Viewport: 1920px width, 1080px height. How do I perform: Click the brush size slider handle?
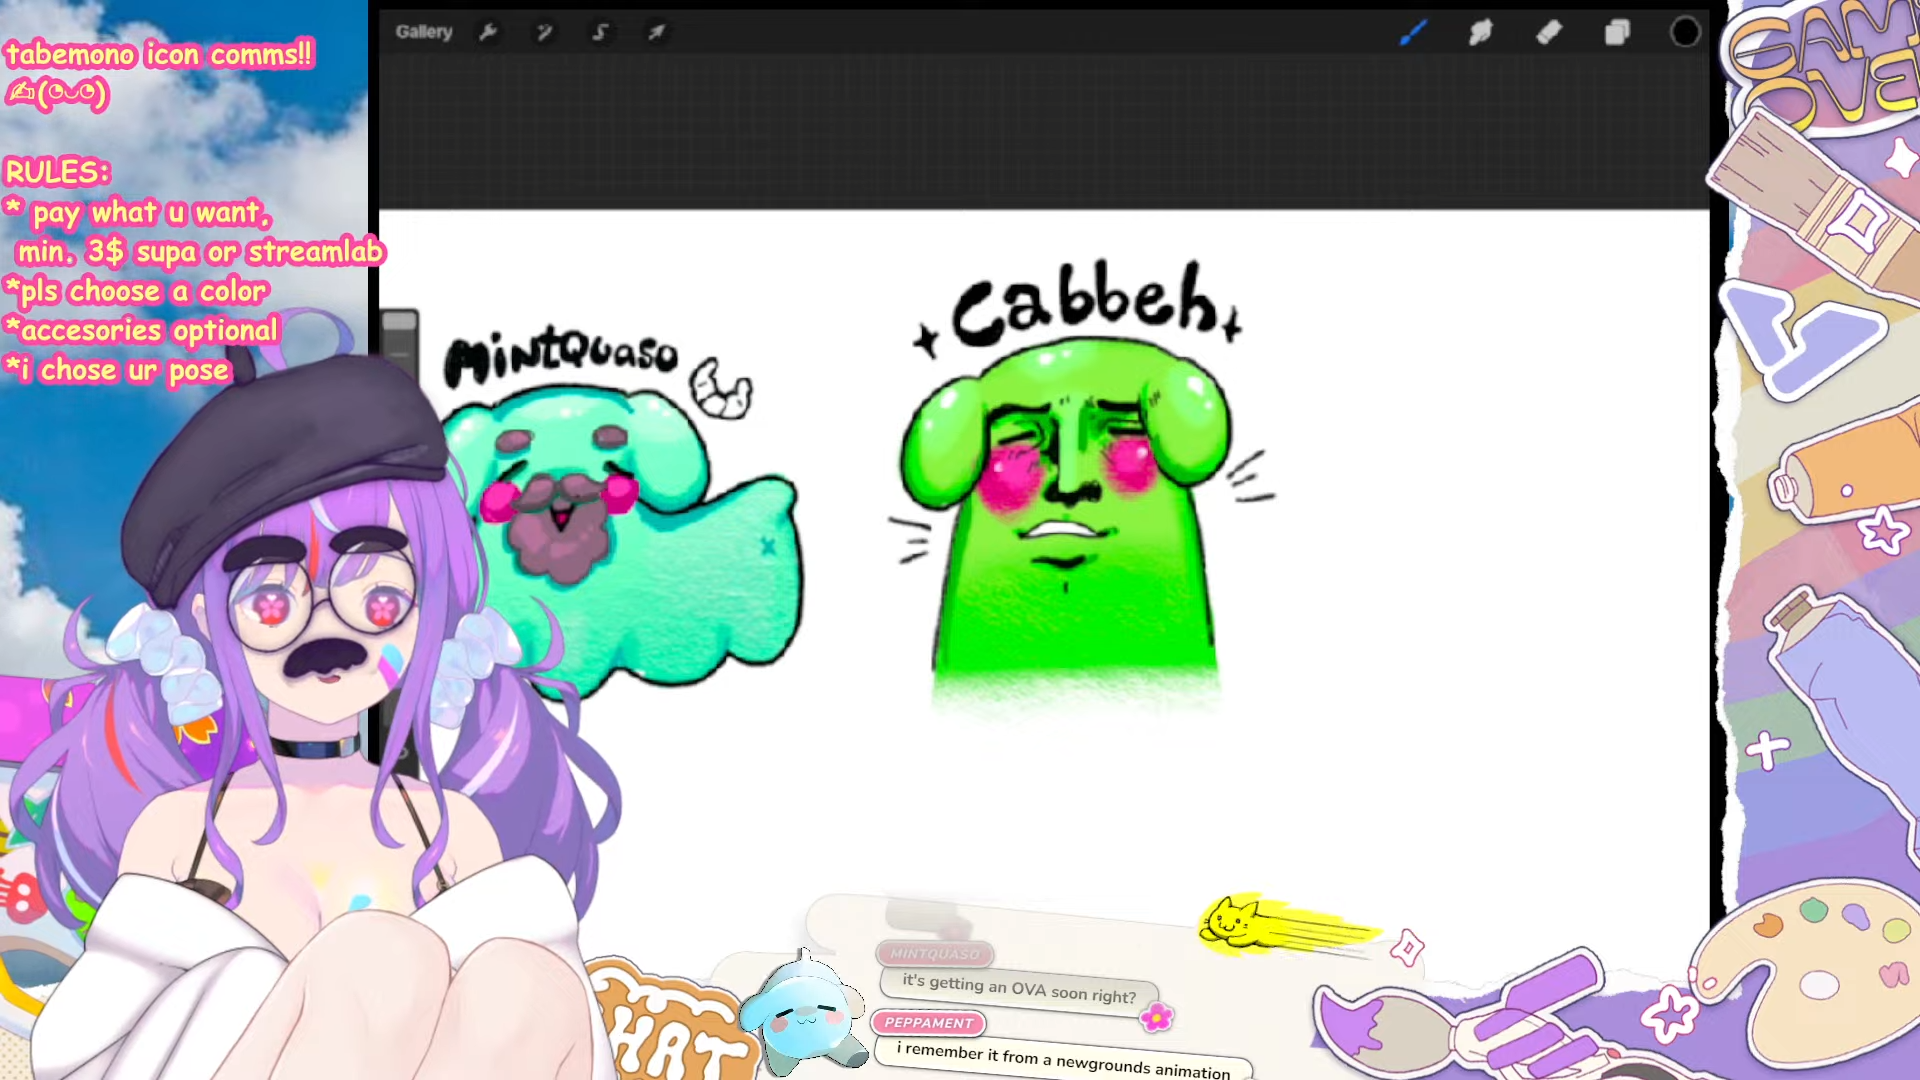[x=399, y=321]
